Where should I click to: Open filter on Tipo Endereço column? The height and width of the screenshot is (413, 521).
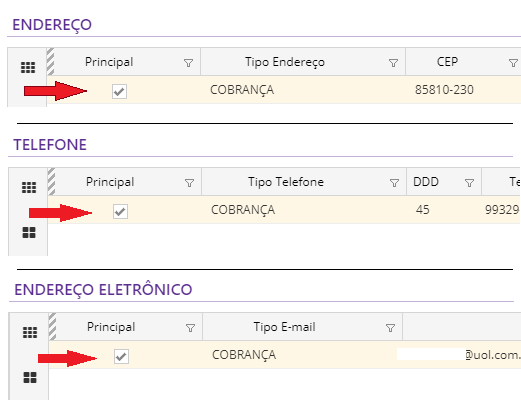393,63
